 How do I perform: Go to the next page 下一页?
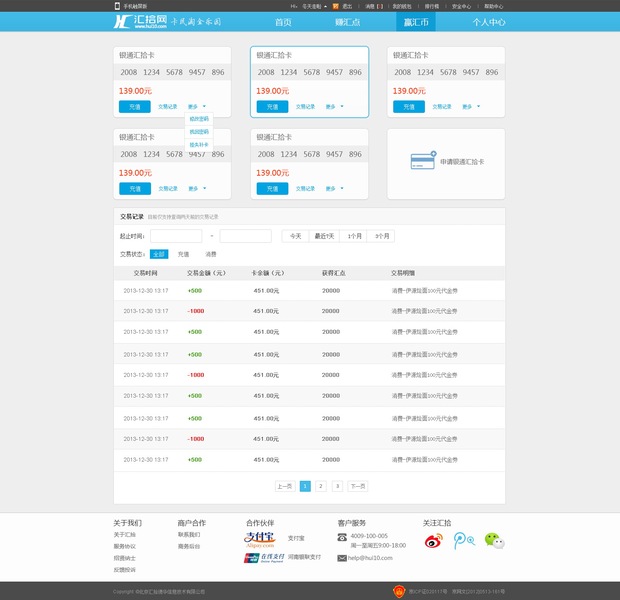[358, 486]
